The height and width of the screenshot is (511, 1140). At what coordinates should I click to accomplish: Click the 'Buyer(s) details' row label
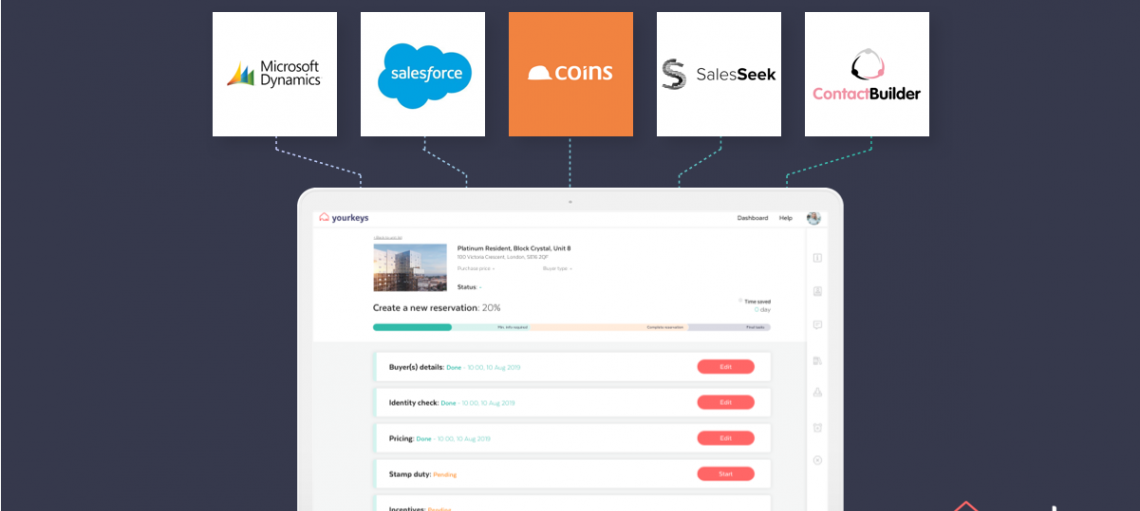[x=417, y=367]
